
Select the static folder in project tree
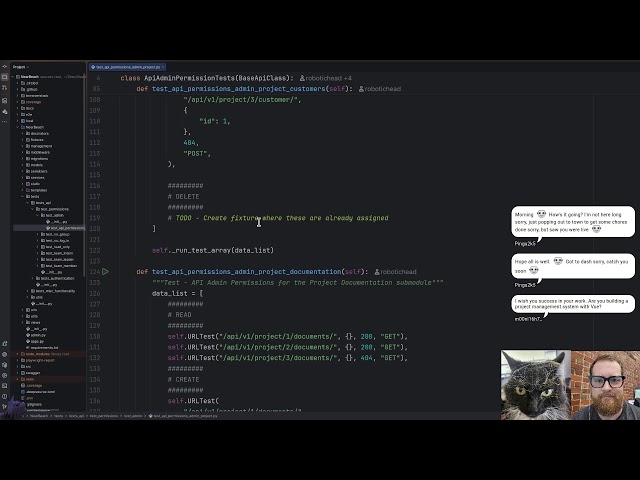(x=33, y=184)
